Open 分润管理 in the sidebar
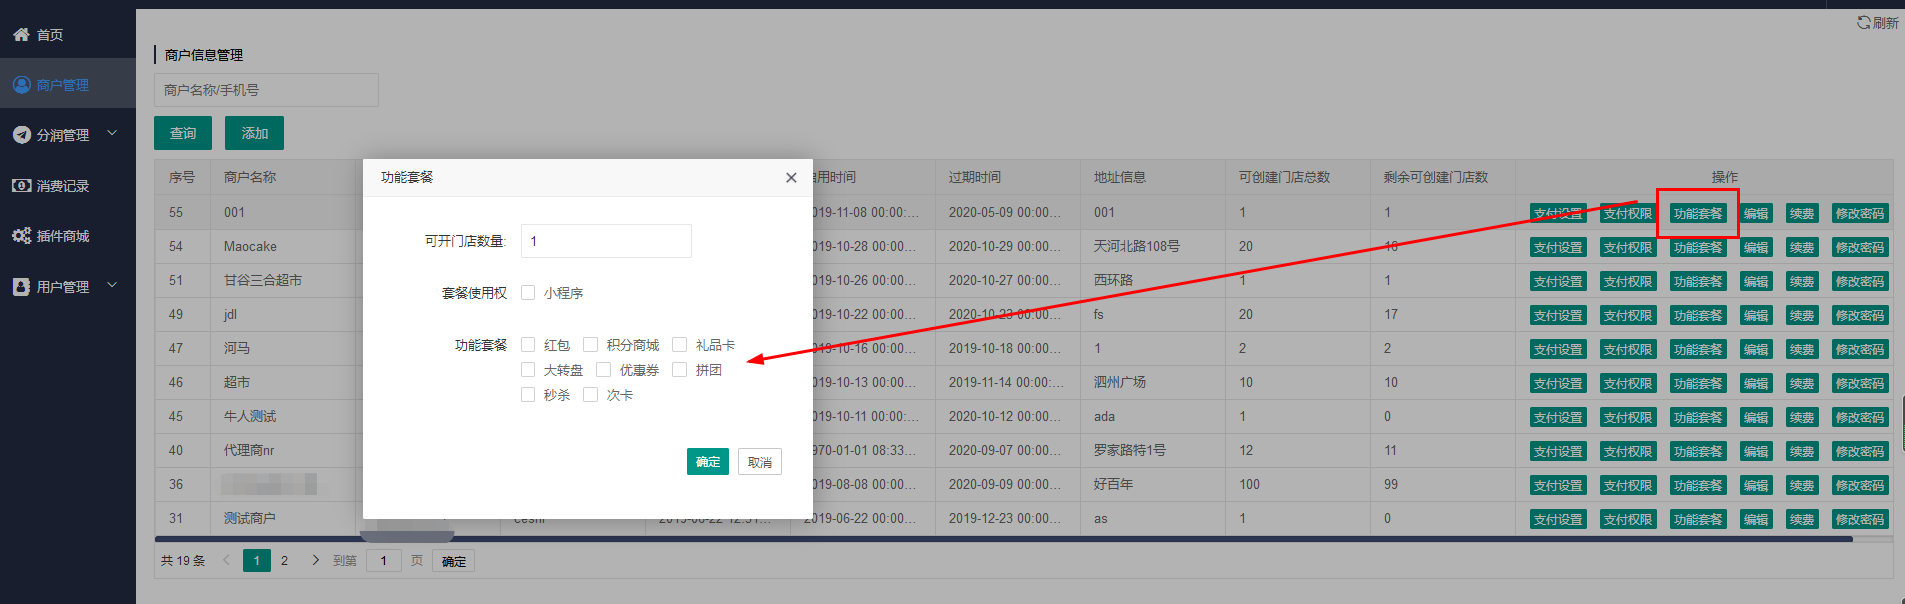Image resolution: width=1905 pixels, height=604 pixels. pos(63,135)
